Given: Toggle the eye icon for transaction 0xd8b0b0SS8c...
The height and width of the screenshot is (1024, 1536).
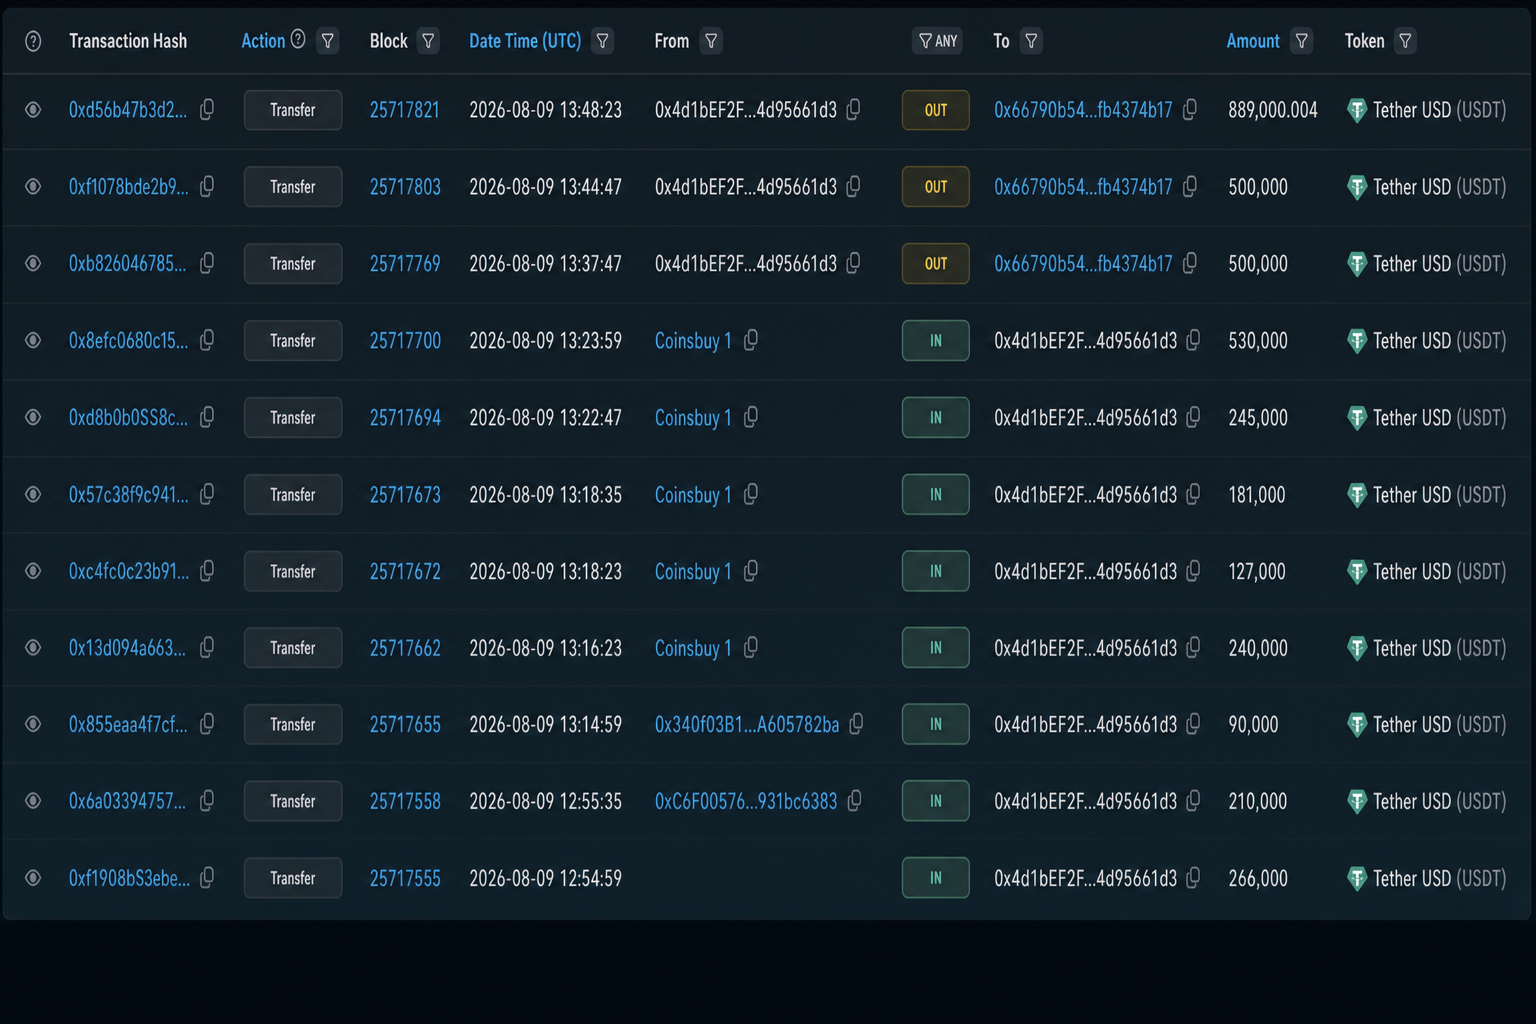Looking at the screenshot, I should 33,418.
